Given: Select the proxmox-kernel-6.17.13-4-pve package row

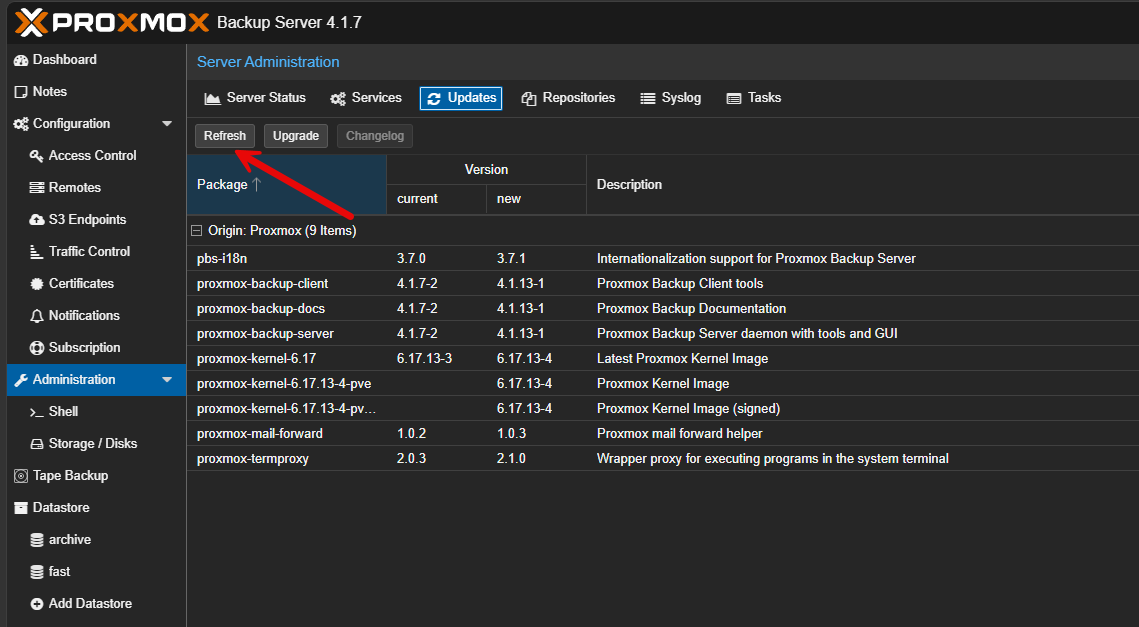Looking at the screenshot, I should point(662,384).
